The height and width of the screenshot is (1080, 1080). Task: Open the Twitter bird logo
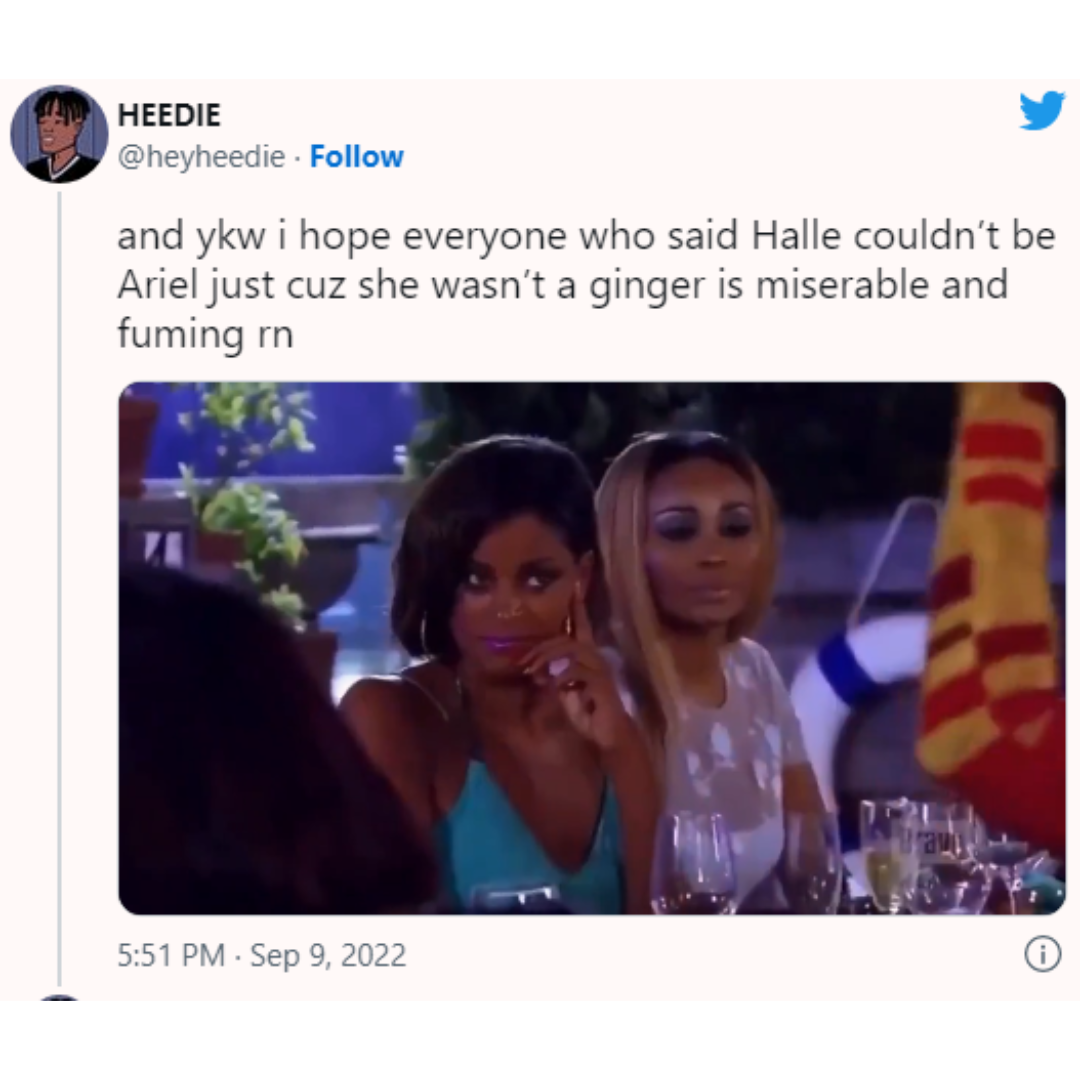click(x=1042, y=110)
